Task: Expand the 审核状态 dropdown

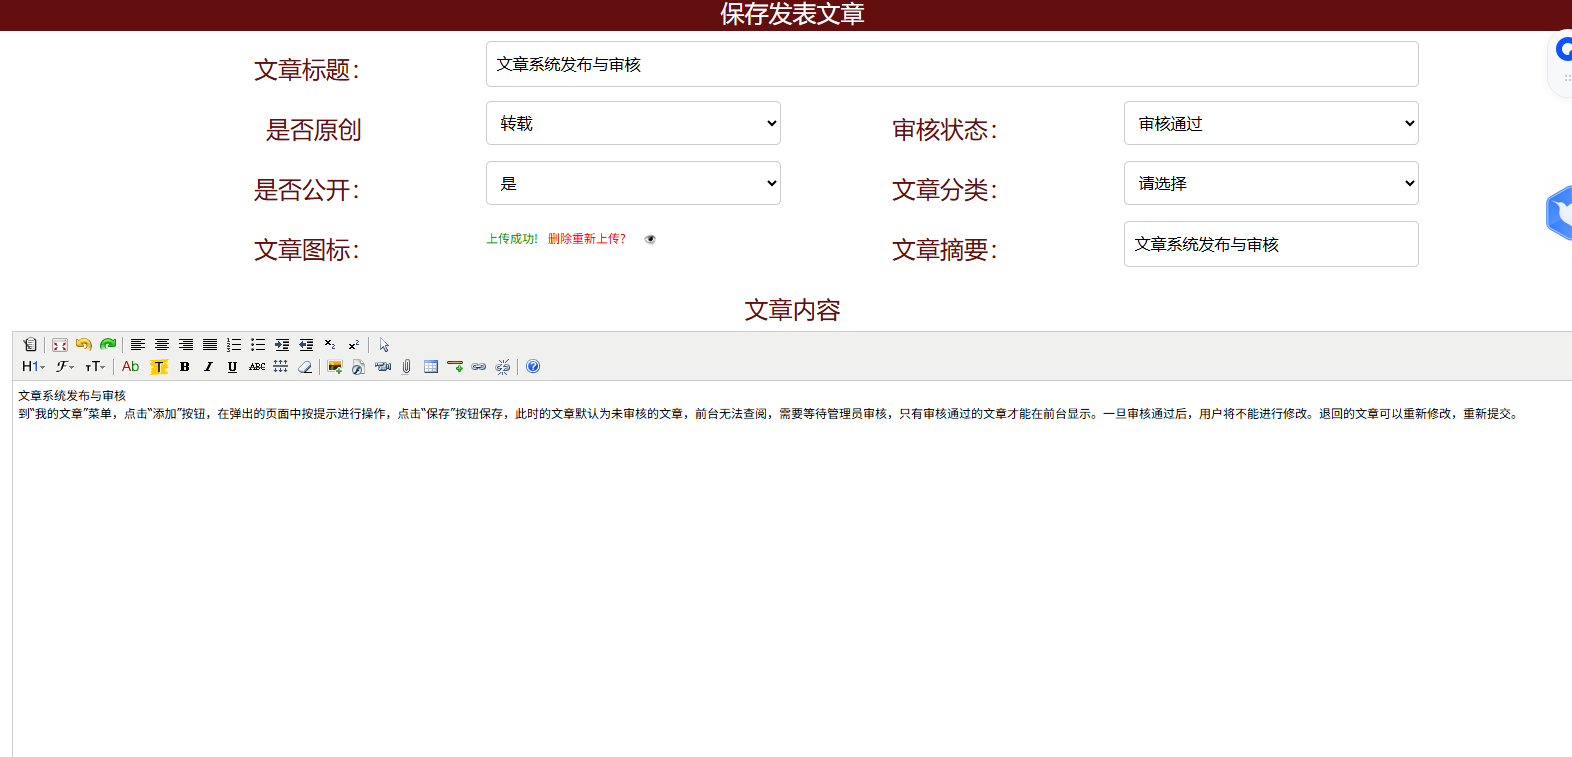Action: tap(1270, 123)
